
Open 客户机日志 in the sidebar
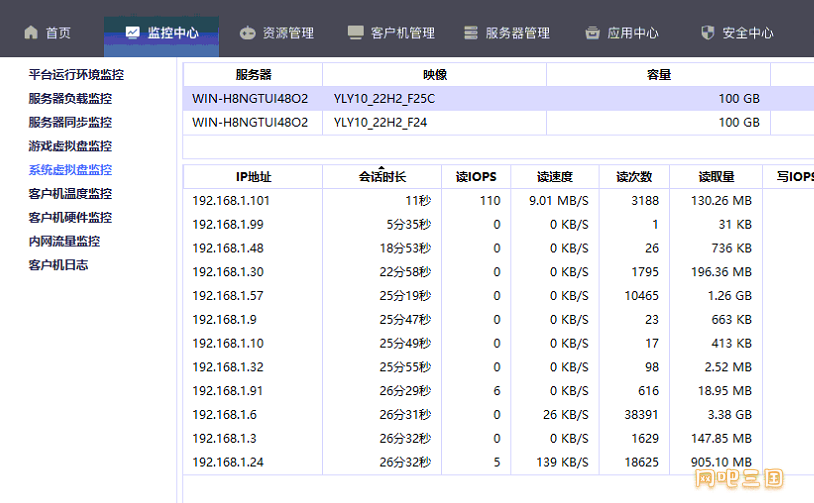[58, 265]
